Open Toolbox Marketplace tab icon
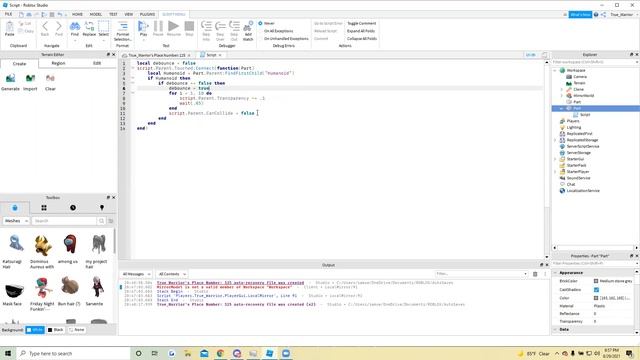The width and height of the screenshot is (640, 360). coord(15,208)
